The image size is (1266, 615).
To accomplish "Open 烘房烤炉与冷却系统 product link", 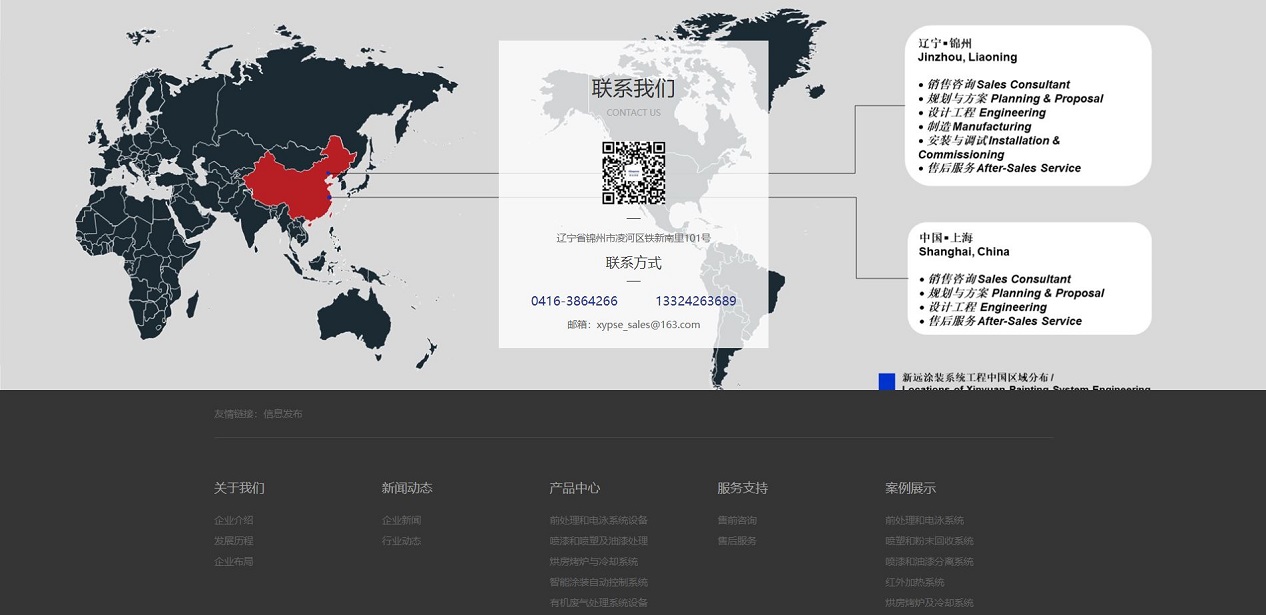I will (x=594, y=562).
